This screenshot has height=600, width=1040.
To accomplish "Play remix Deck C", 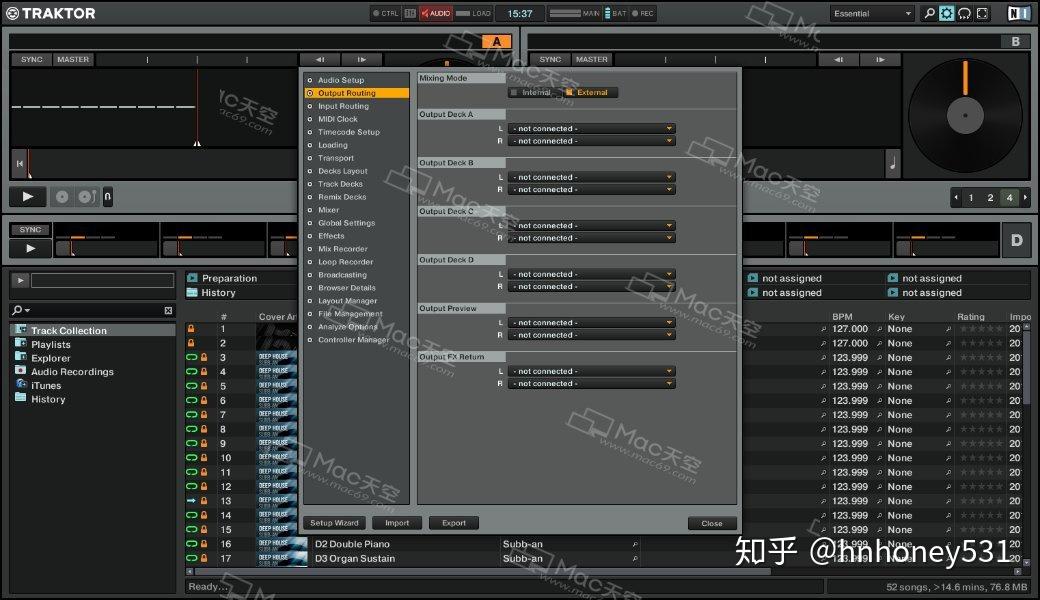I will pos(30,249).
